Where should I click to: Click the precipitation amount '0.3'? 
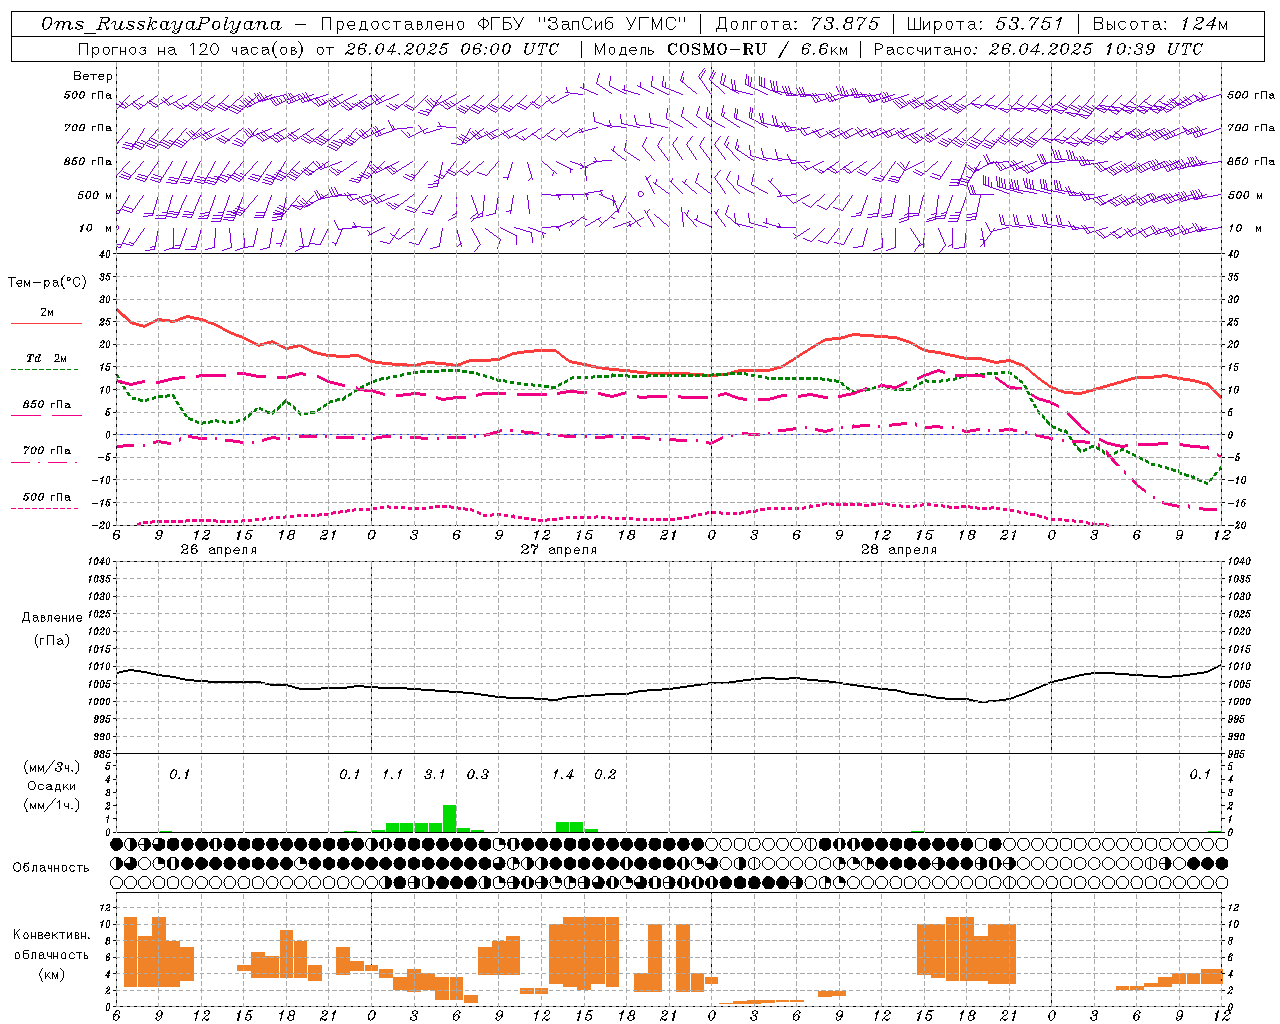pos(478,775)
